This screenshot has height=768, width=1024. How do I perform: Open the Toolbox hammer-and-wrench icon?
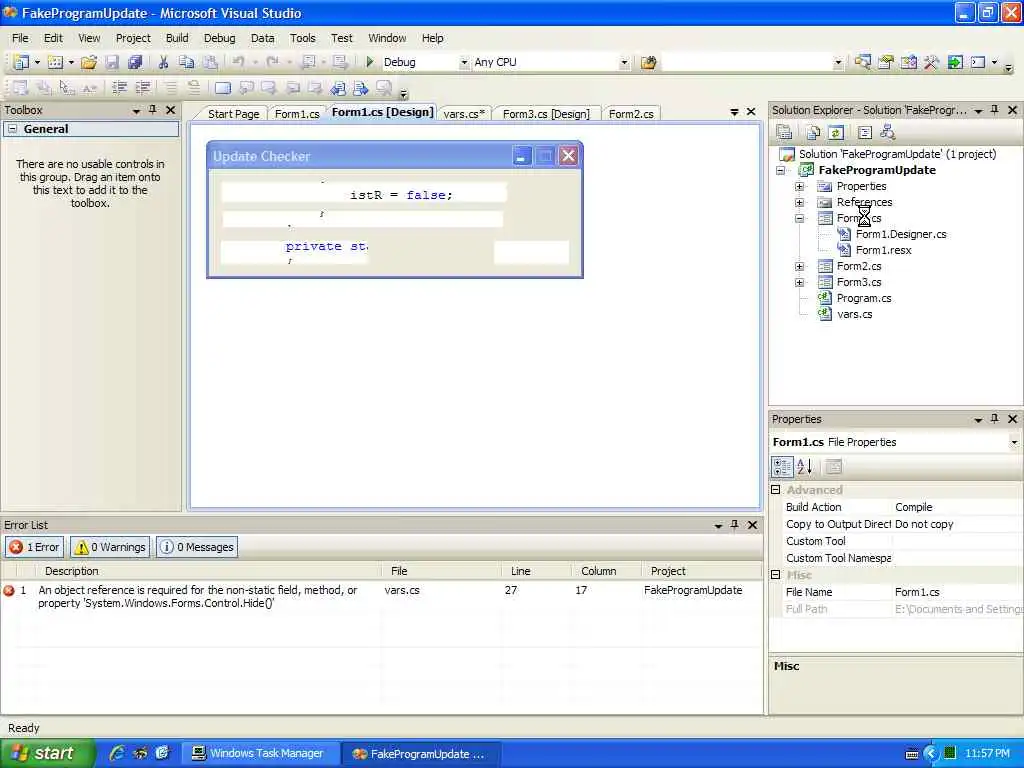point(931,63)
